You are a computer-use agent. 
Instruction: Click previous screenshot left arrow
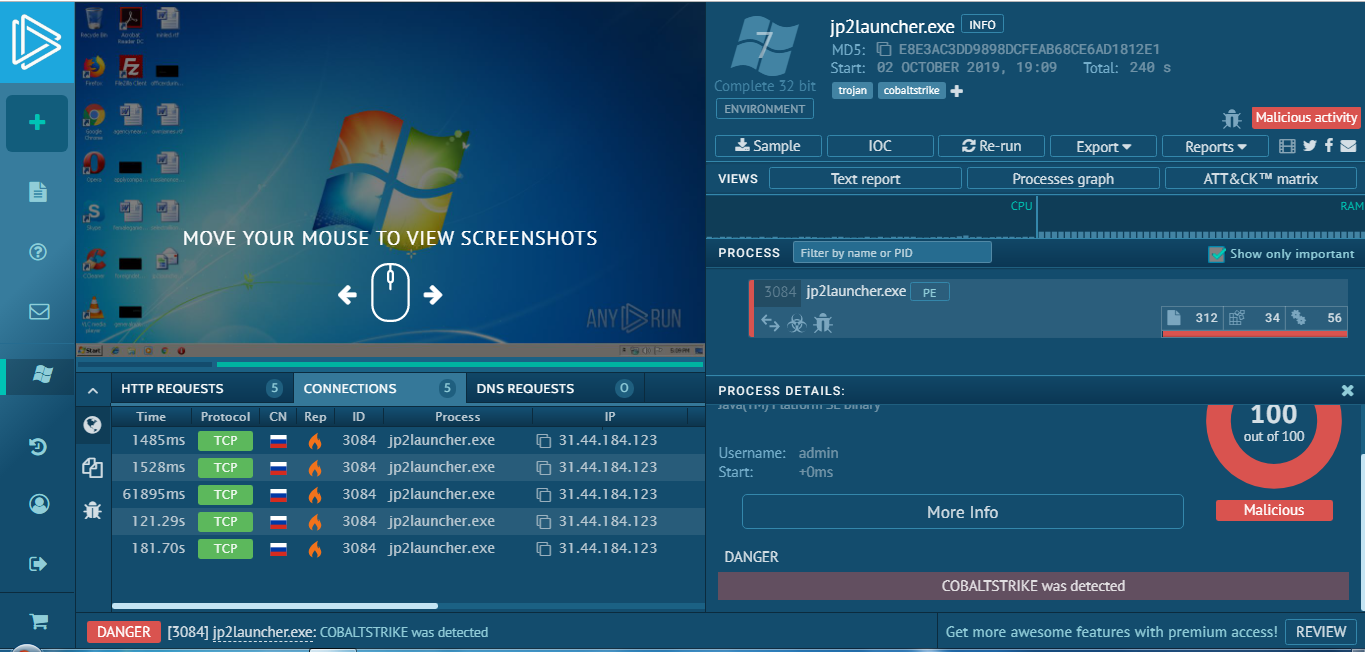[x=347, y=295]
